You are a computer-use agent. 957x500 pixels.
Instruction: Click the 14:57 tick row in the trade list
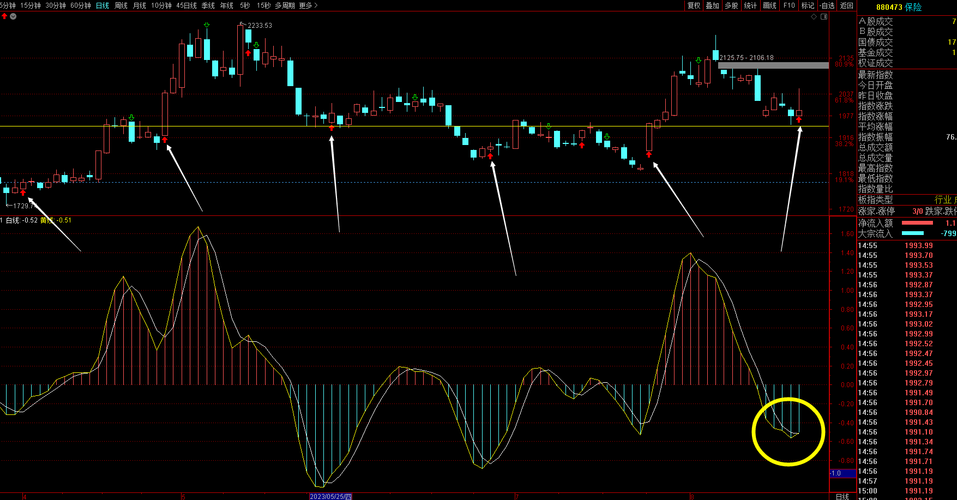point(907,481)
